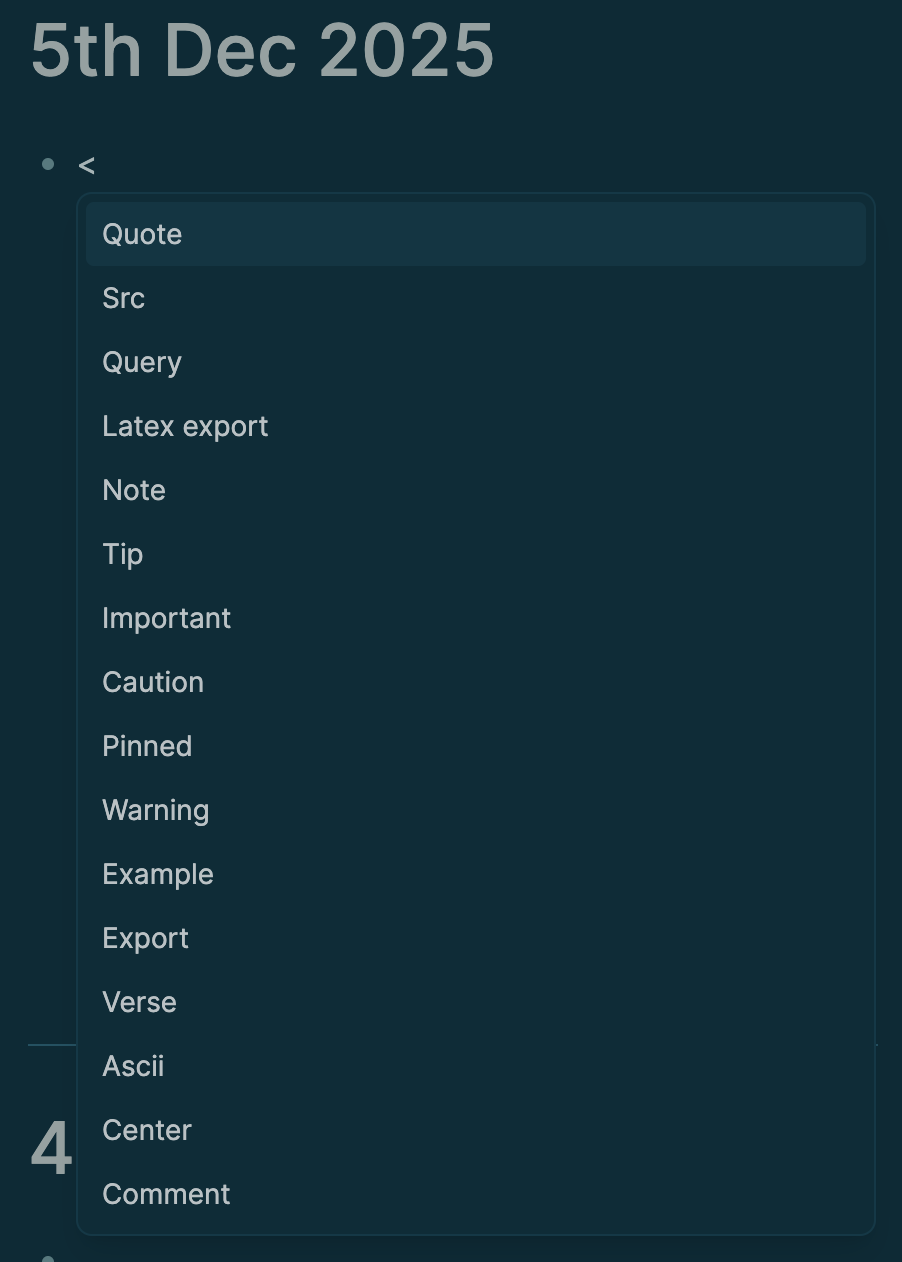The width and height of the screenshot is (902, 1262).
Task: Click the bullet beside the "<" block
Action: point(48,164)
